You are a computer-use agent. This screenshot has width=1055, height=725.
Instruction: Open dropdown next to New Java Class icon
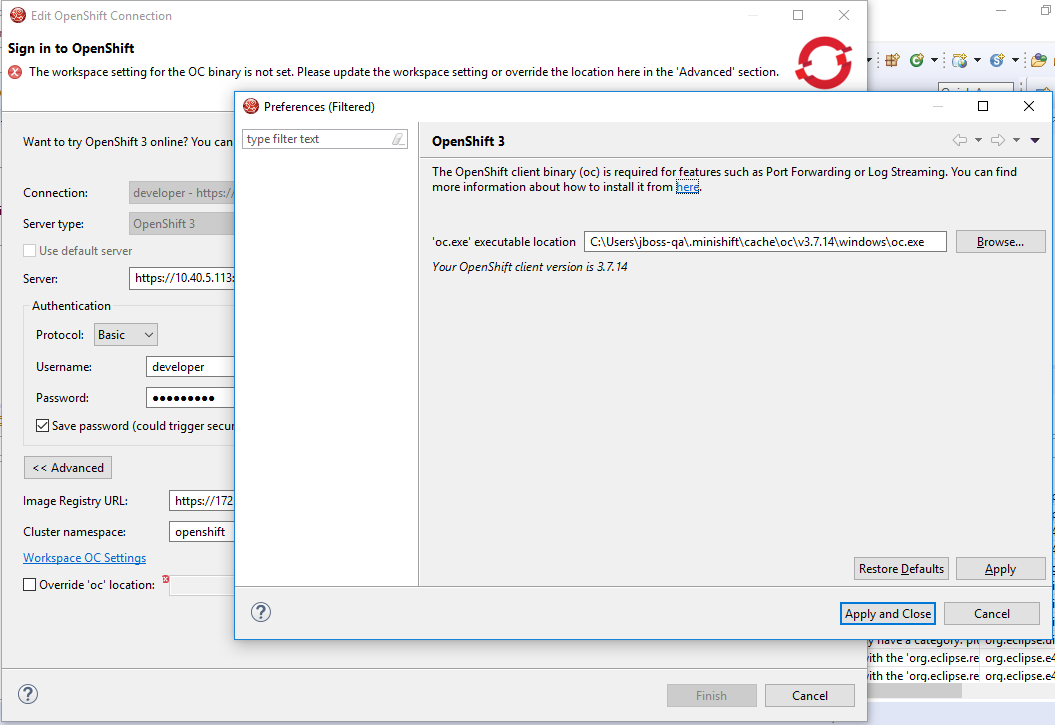coord(934,61)
